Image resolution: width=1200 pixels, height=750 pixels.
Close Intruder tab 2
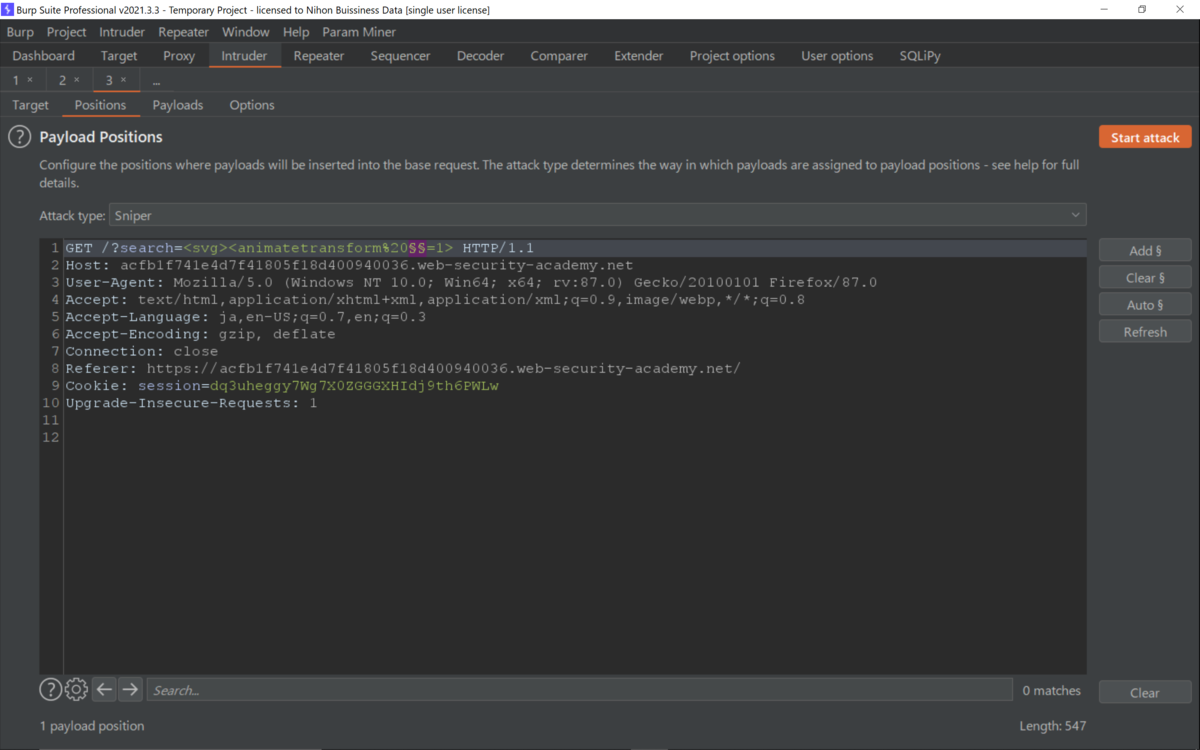(77, 80)
